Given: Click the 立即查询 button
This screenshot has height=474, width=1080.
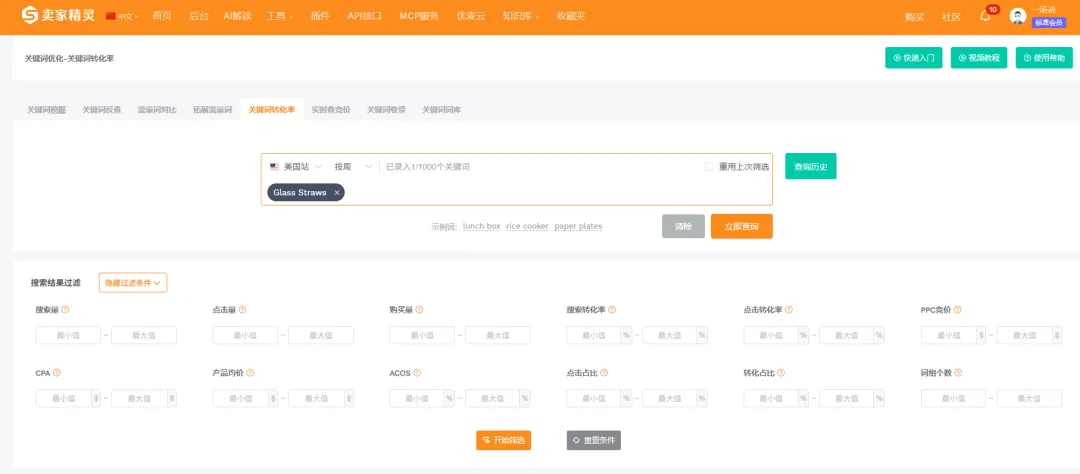Looking at the screenshot, I should click(x=742, y=226).
